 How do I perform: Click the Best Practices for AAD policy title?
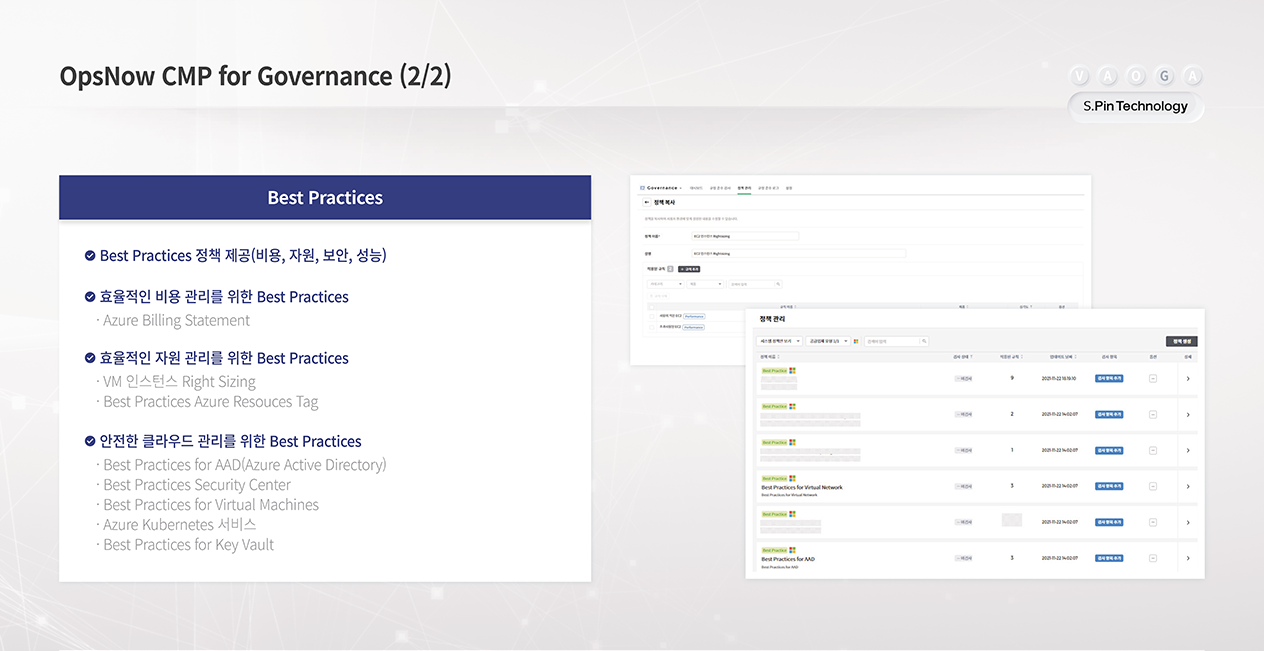point(788,559)
